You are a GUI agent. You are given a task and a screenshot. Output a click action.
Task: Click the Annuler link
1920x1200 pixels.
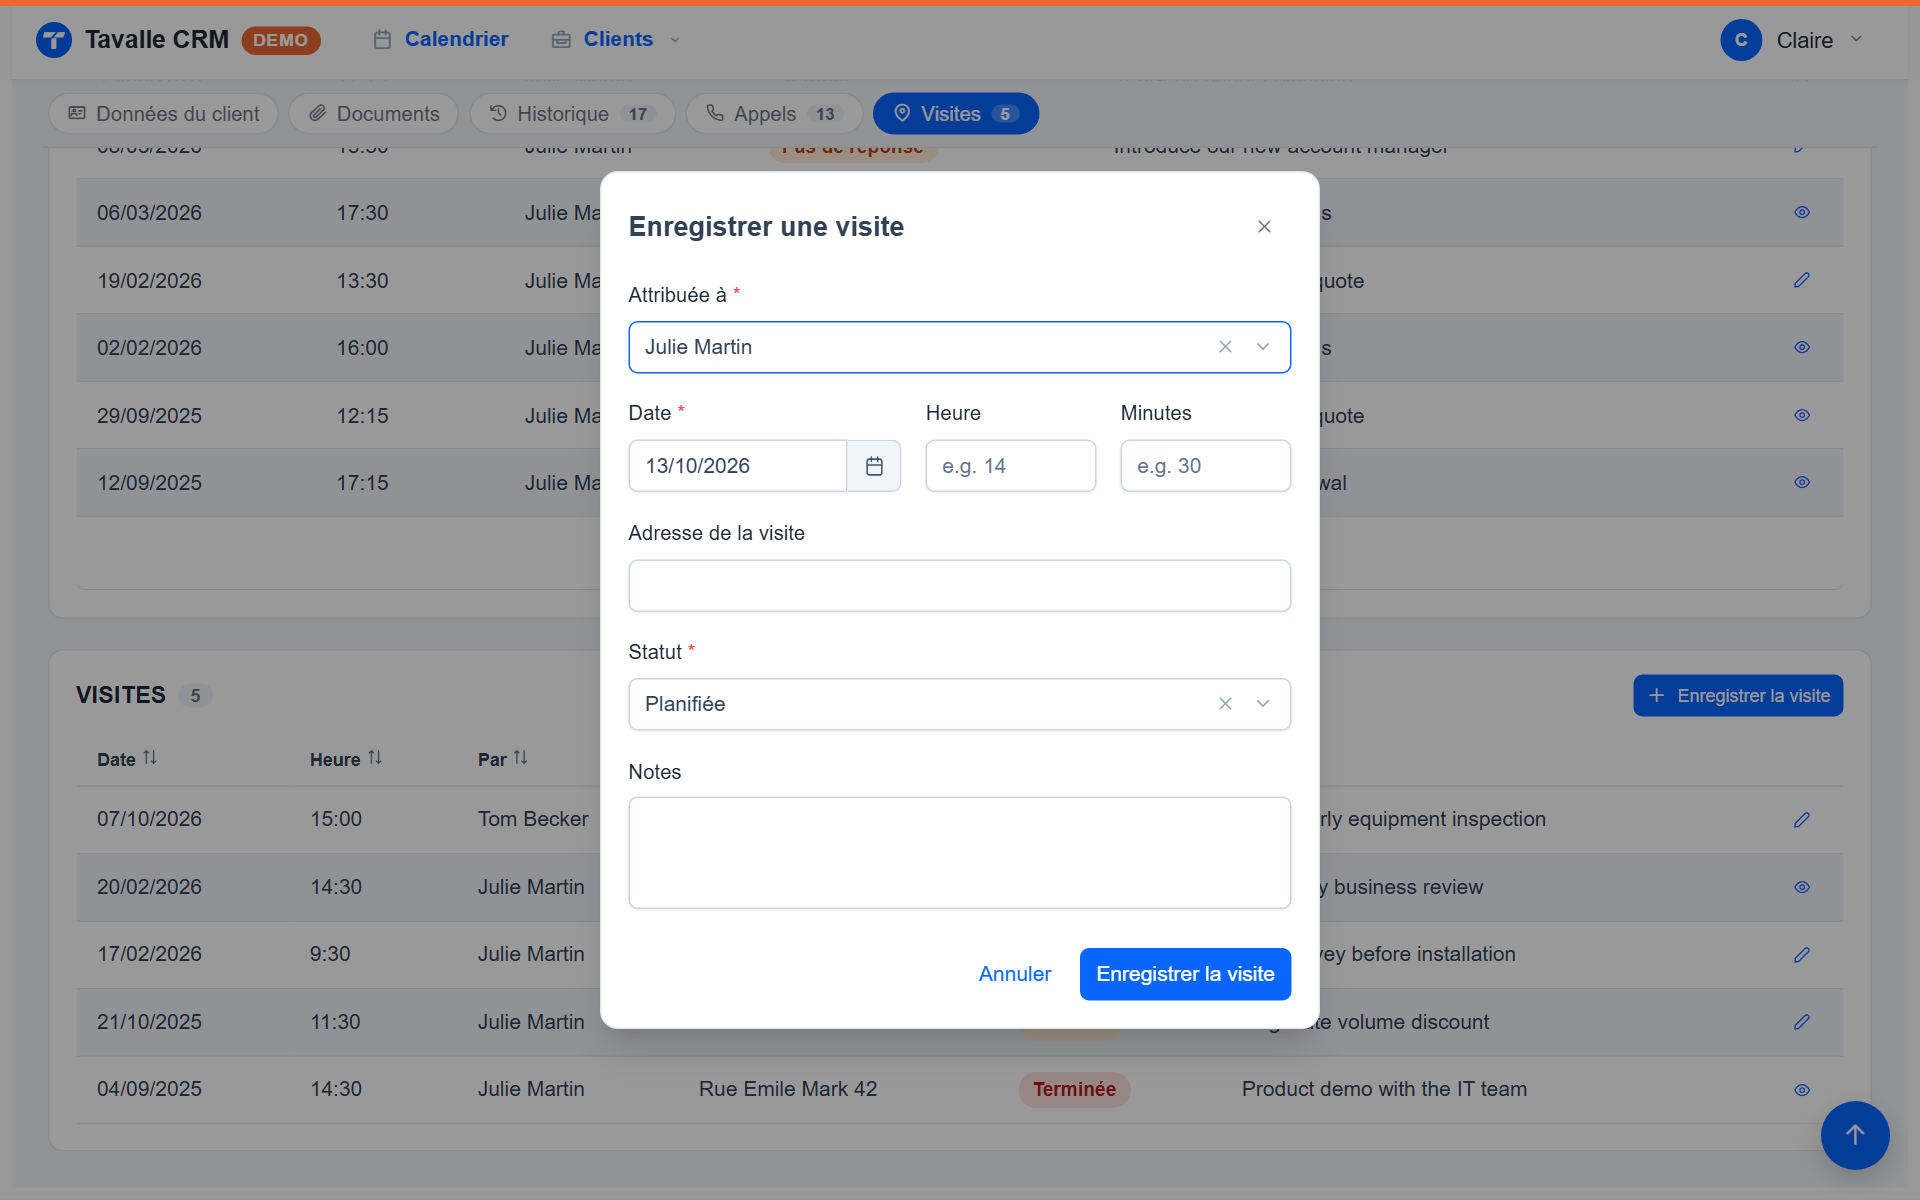[x=1014, y=974]
